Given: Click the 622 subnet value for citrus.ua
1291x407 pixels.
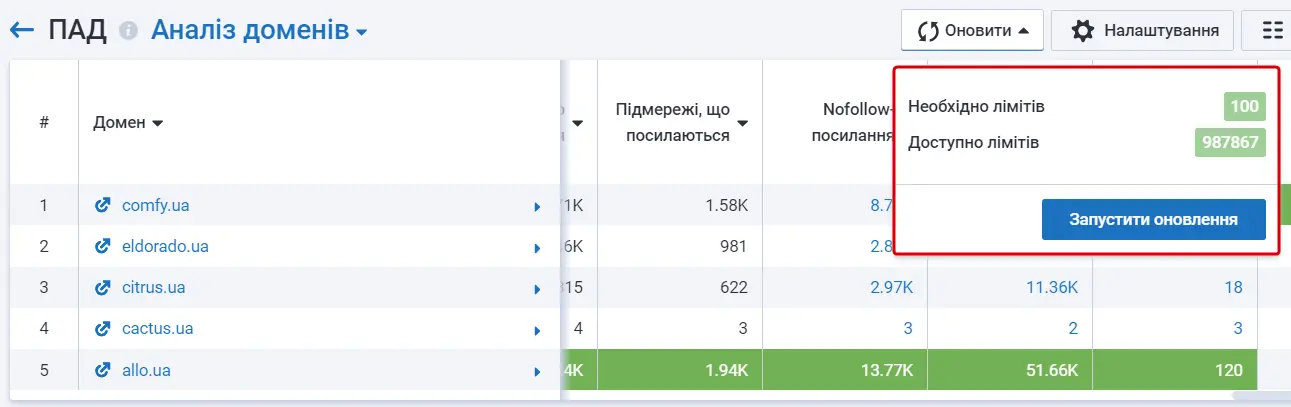Looking at the screenshot, I should coord(734,287).
